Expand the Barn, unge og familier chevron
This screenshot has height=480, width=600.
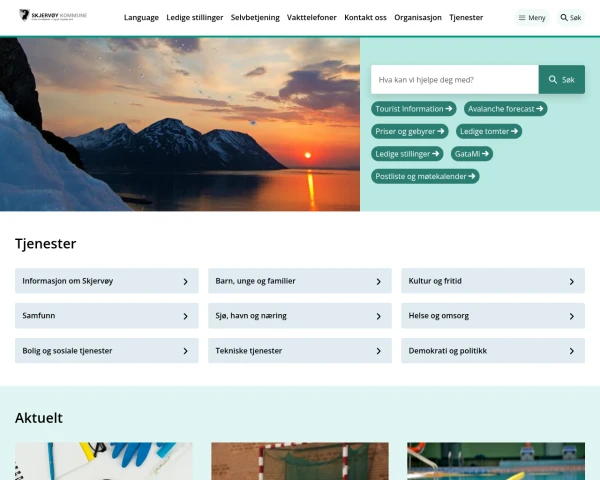tap(378, 282)
